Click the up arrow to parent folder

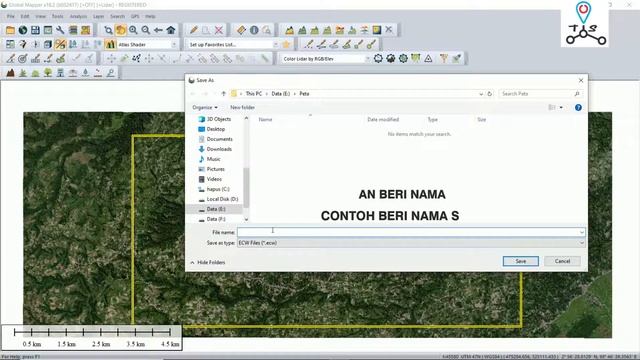click(x=223, y=93)
